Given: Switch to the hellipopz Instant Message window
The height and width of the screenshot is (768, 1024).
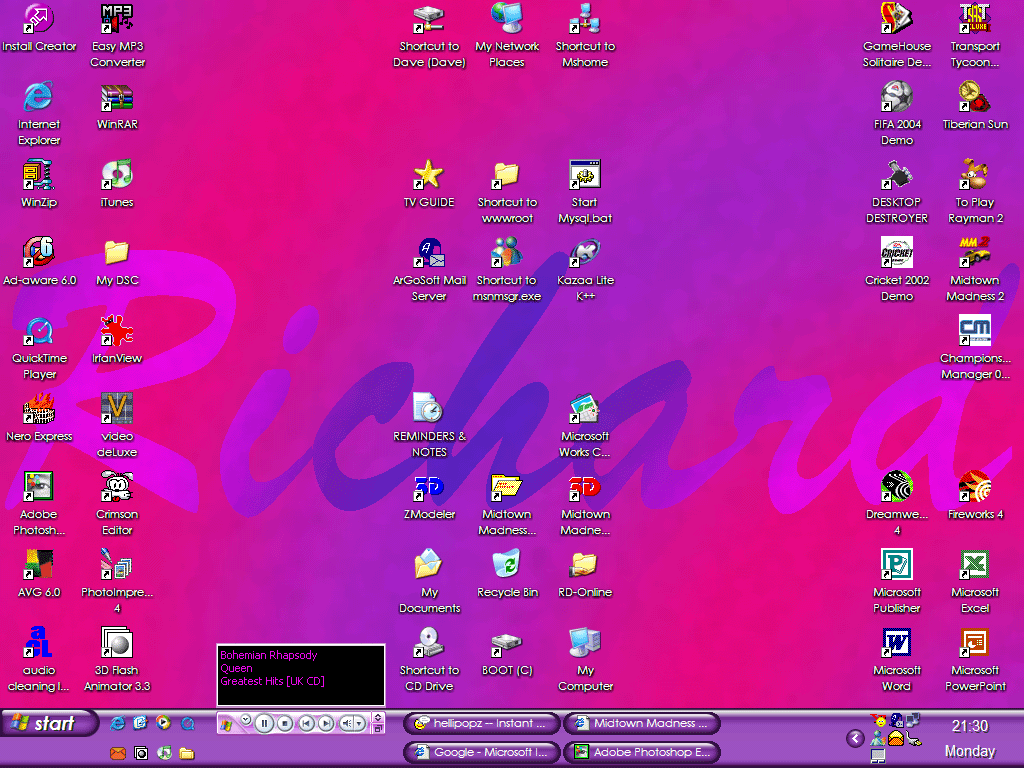Looking at the screenshot, I should [x=481, y=723].
